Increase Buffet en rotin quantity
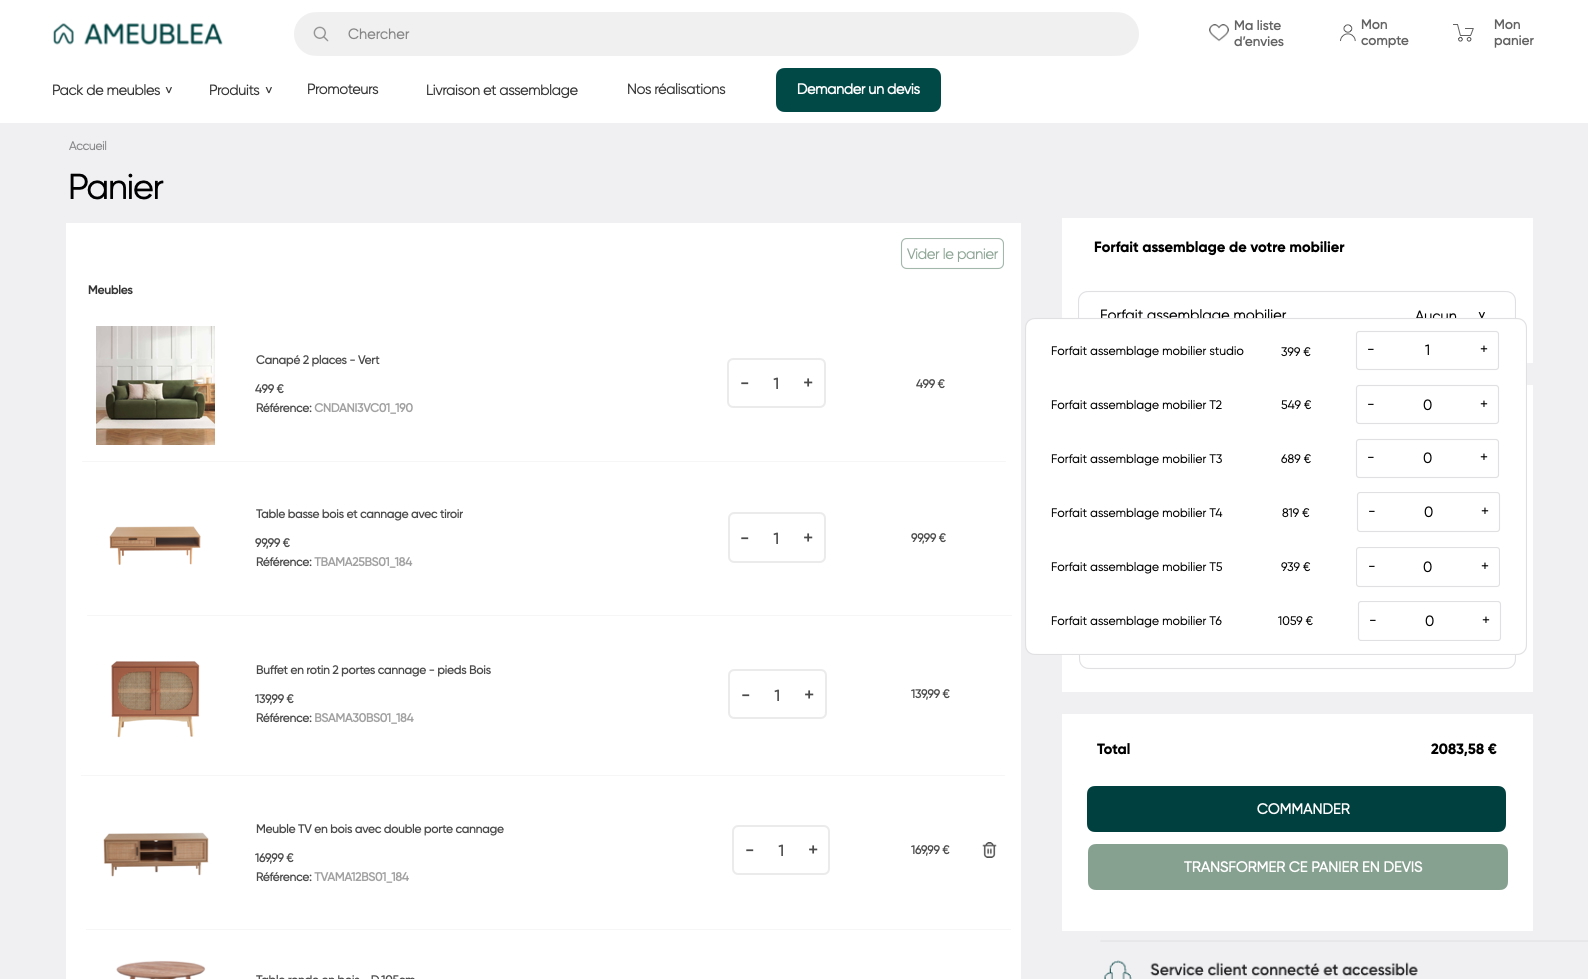The image size is (1588, 979). click(809, 694)
